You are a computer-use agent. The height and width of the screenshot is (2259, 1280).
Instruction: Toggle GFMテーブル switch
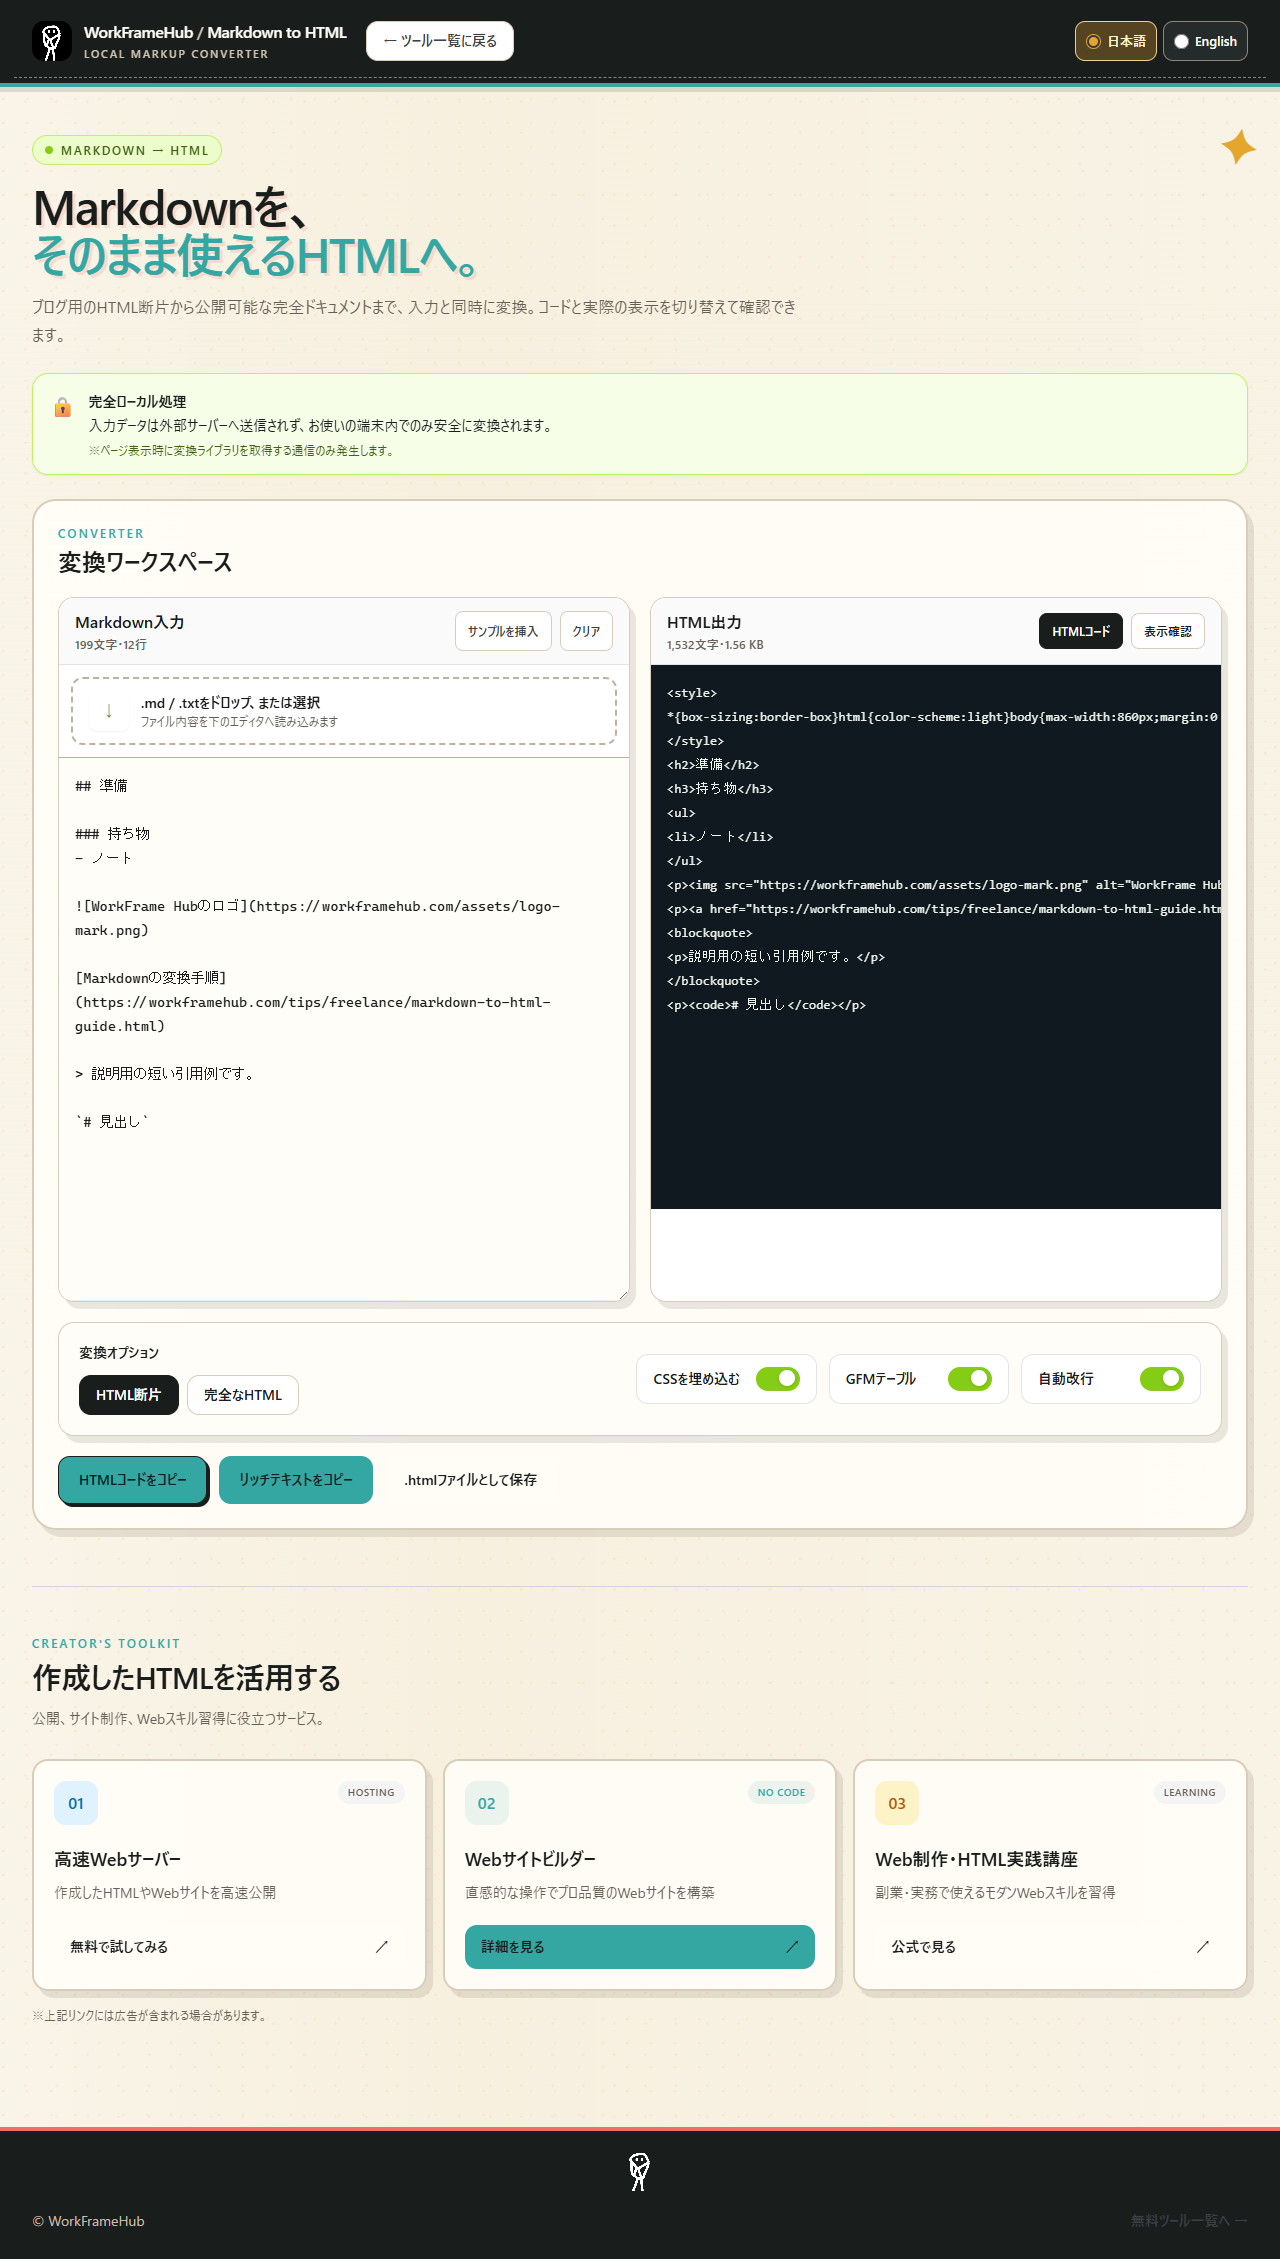(970, 1379)
